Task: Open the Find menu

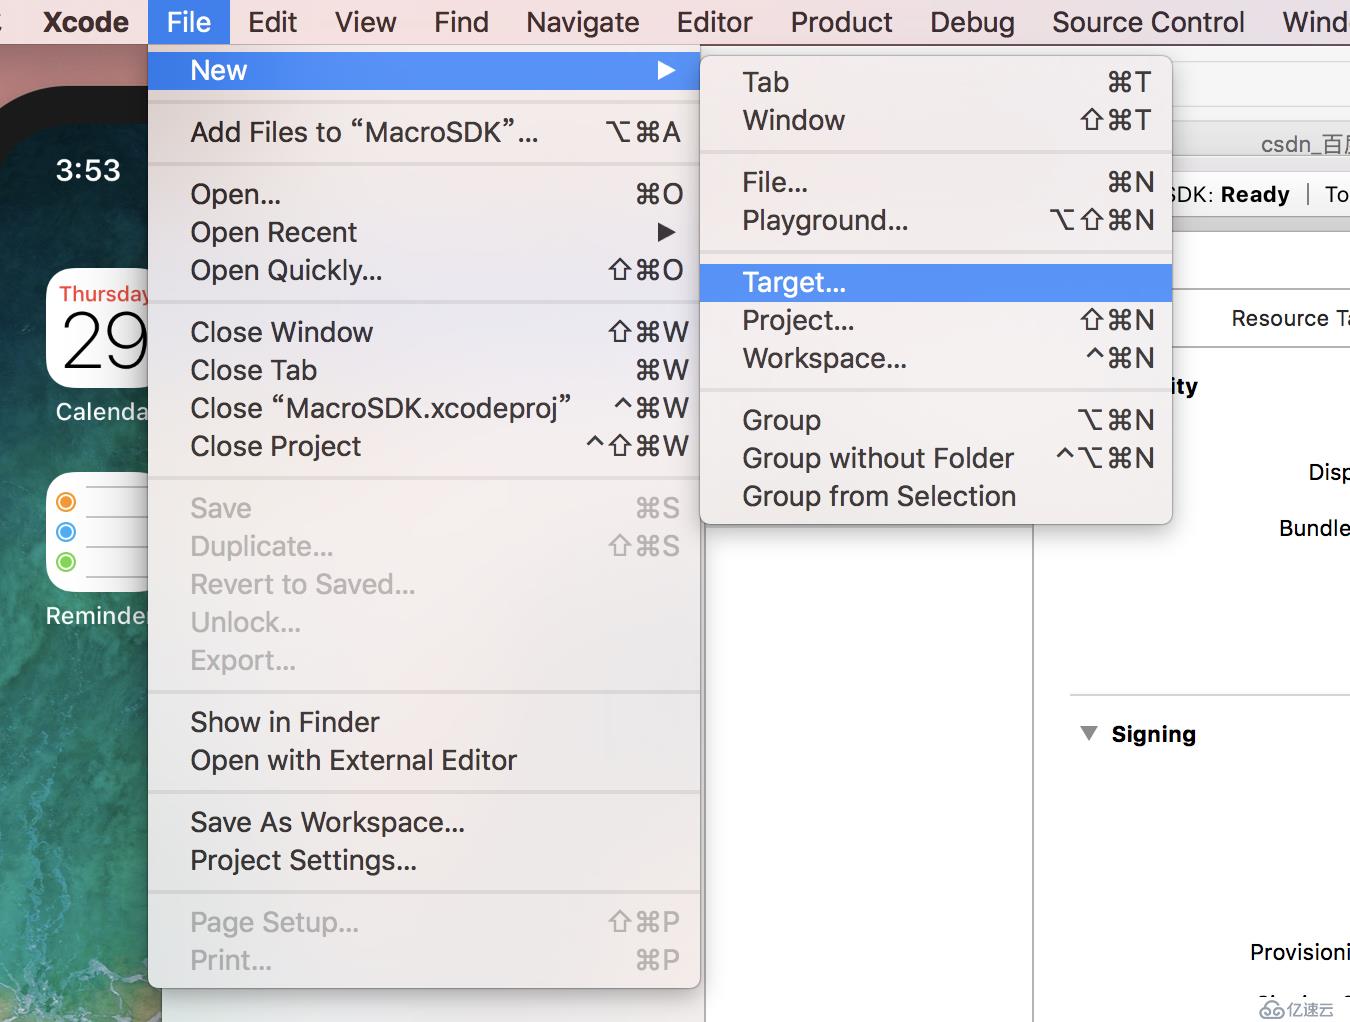Action: point(461,22)
